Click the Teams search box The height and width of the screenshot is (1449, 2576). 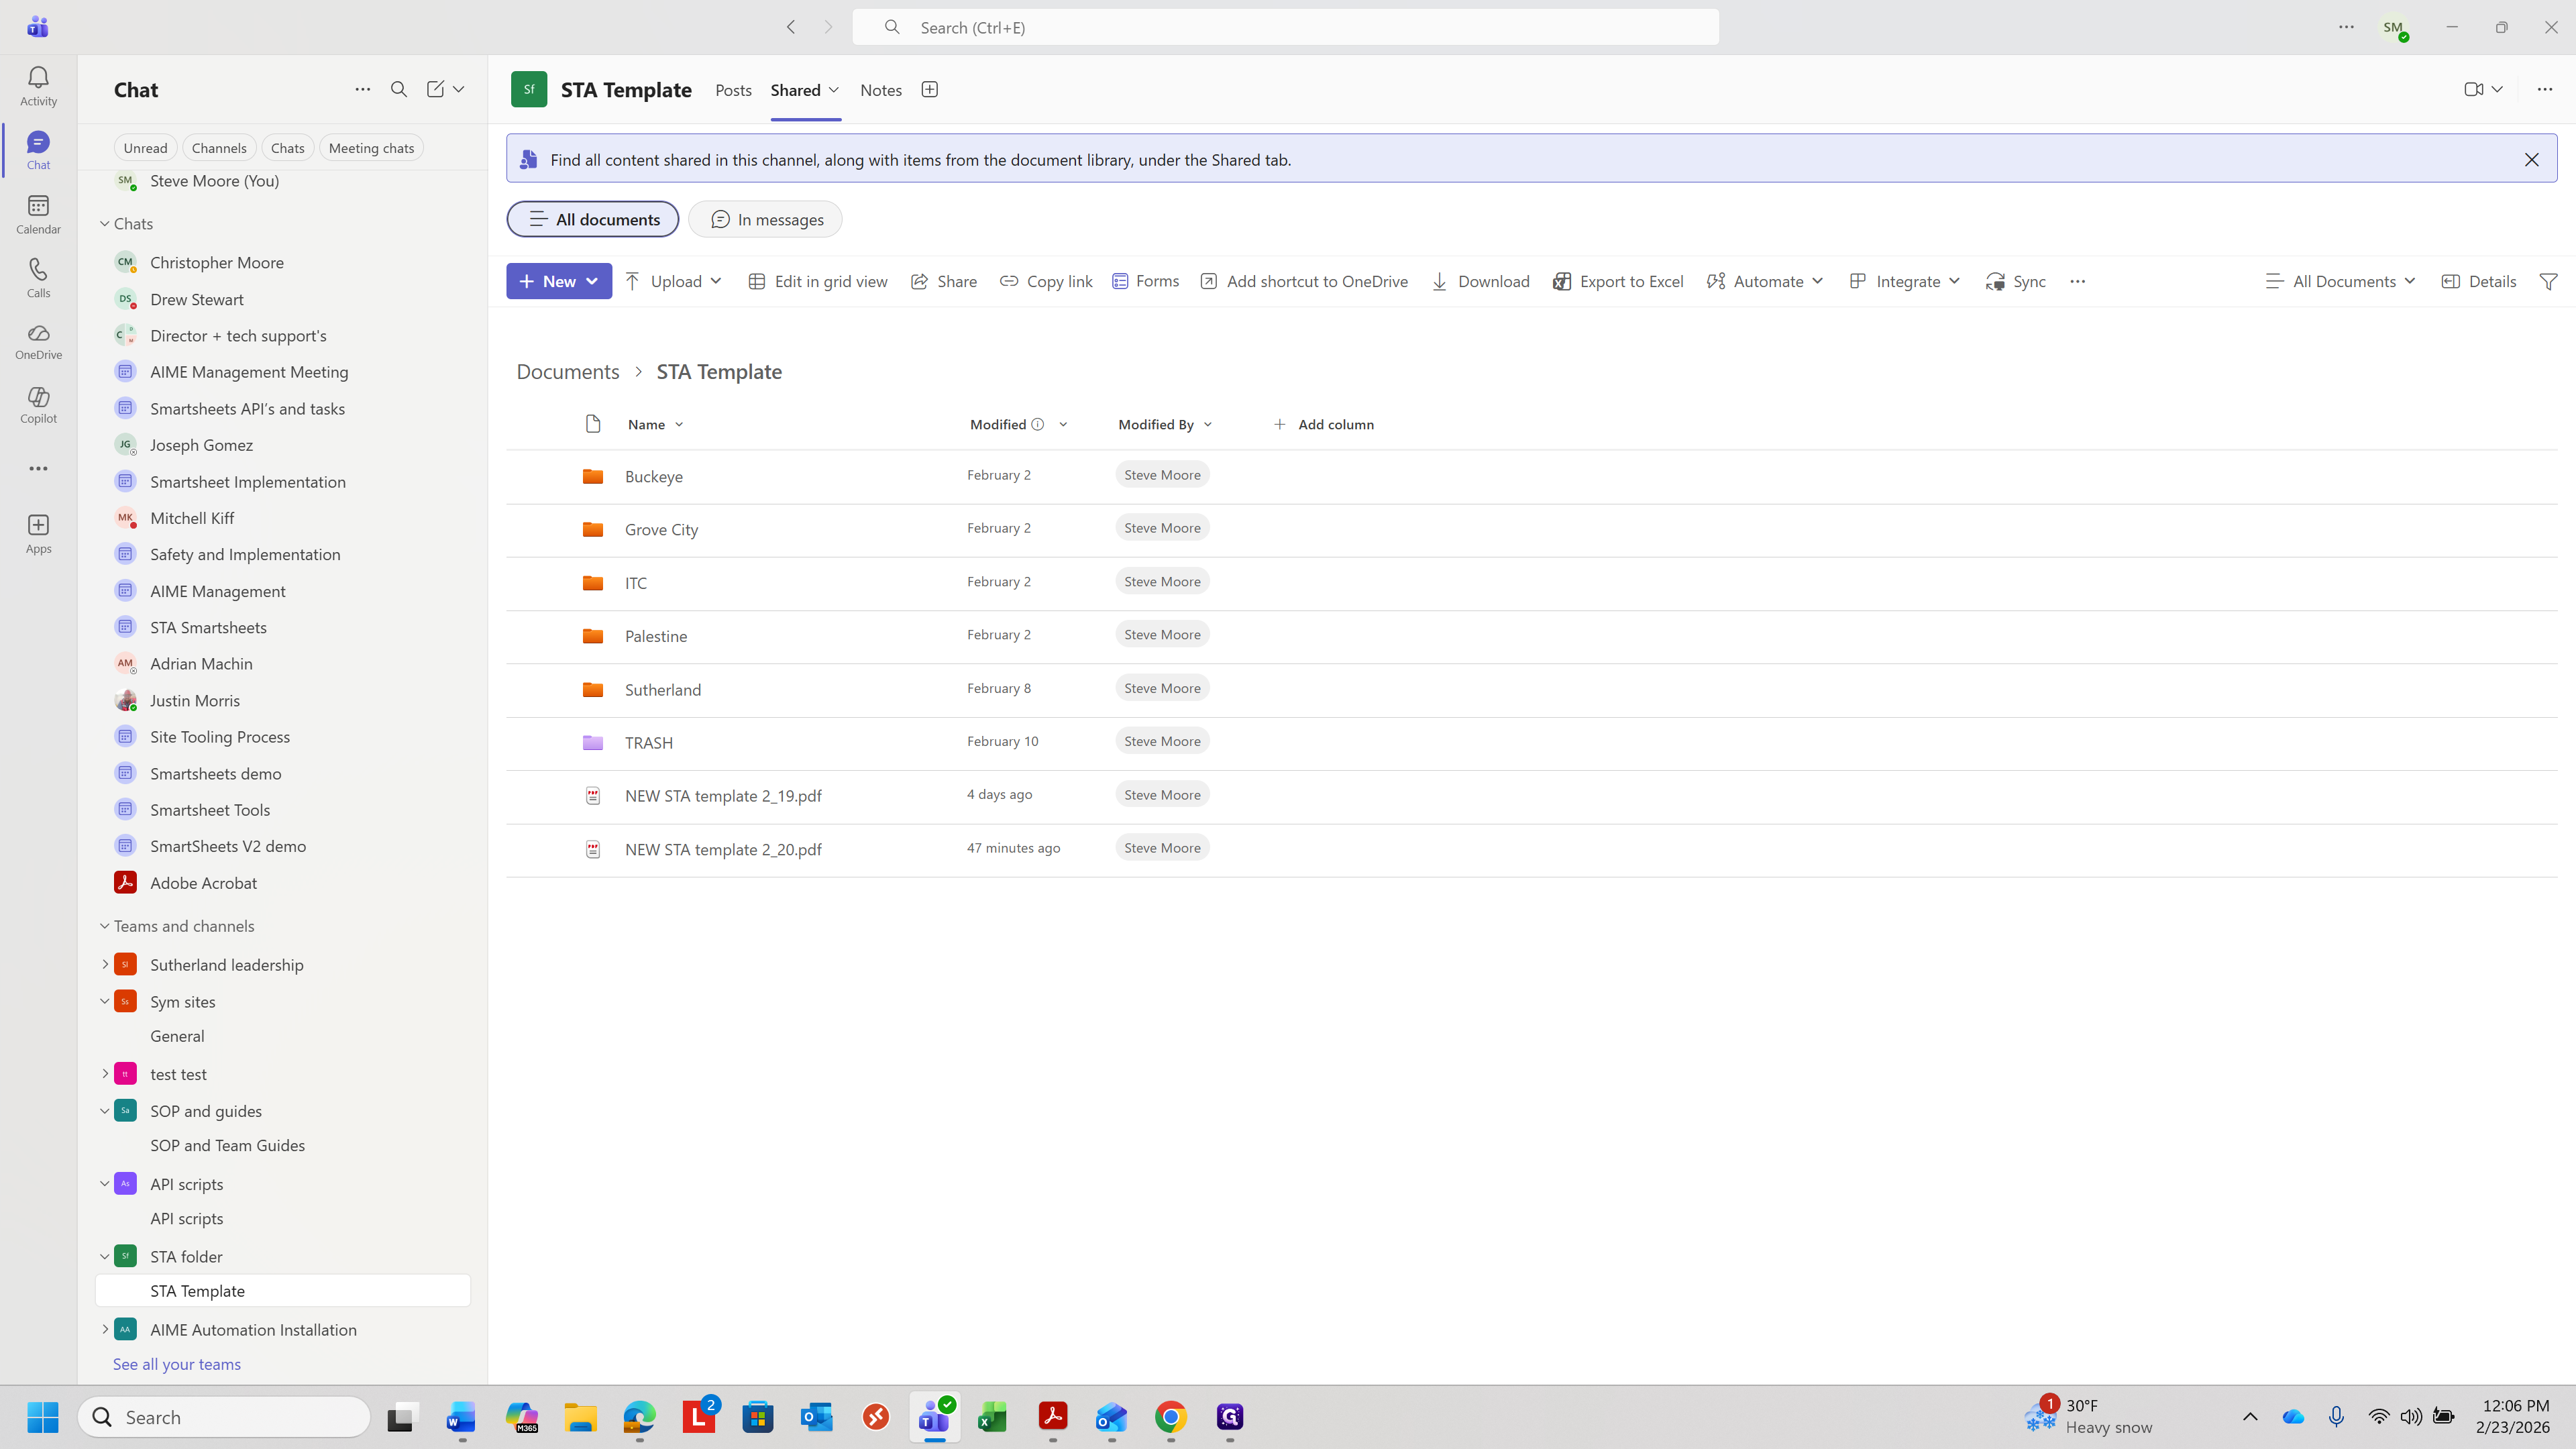click(1285, 28)
